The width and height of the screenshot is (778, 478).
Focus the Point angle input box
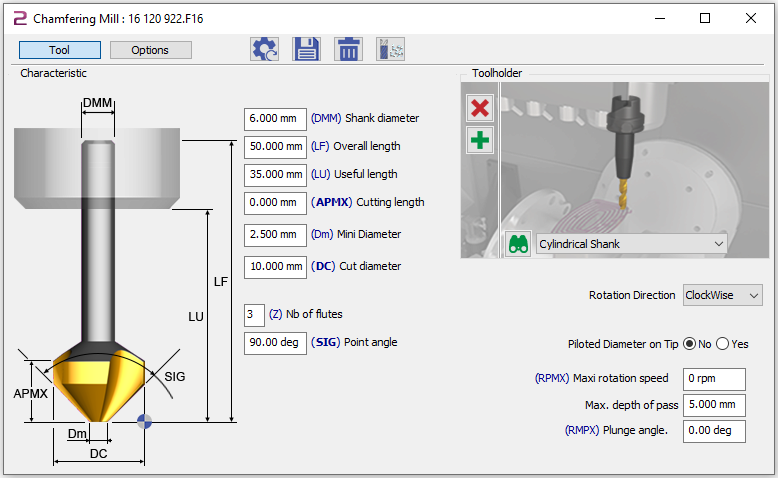[x=275, y=343]
